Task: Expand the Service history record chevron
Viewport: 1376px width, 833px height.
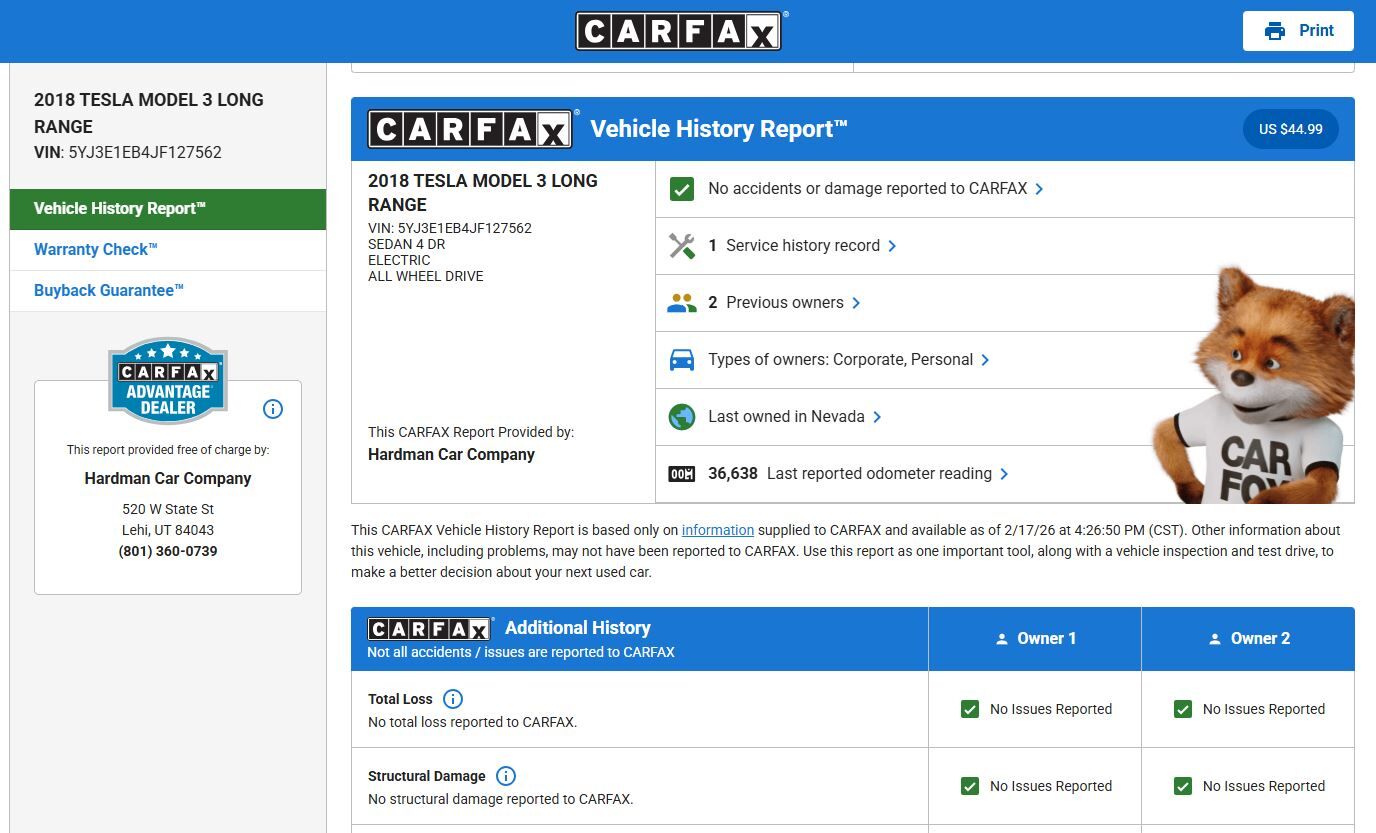Action: point(892,246)
